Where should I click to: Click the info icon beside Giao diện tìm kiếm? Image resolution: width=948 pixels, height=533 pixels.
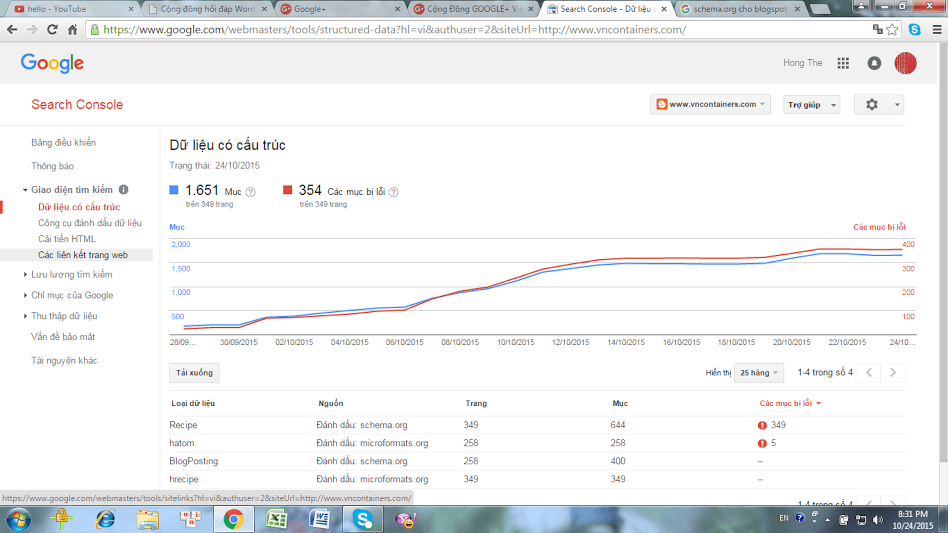123,189
